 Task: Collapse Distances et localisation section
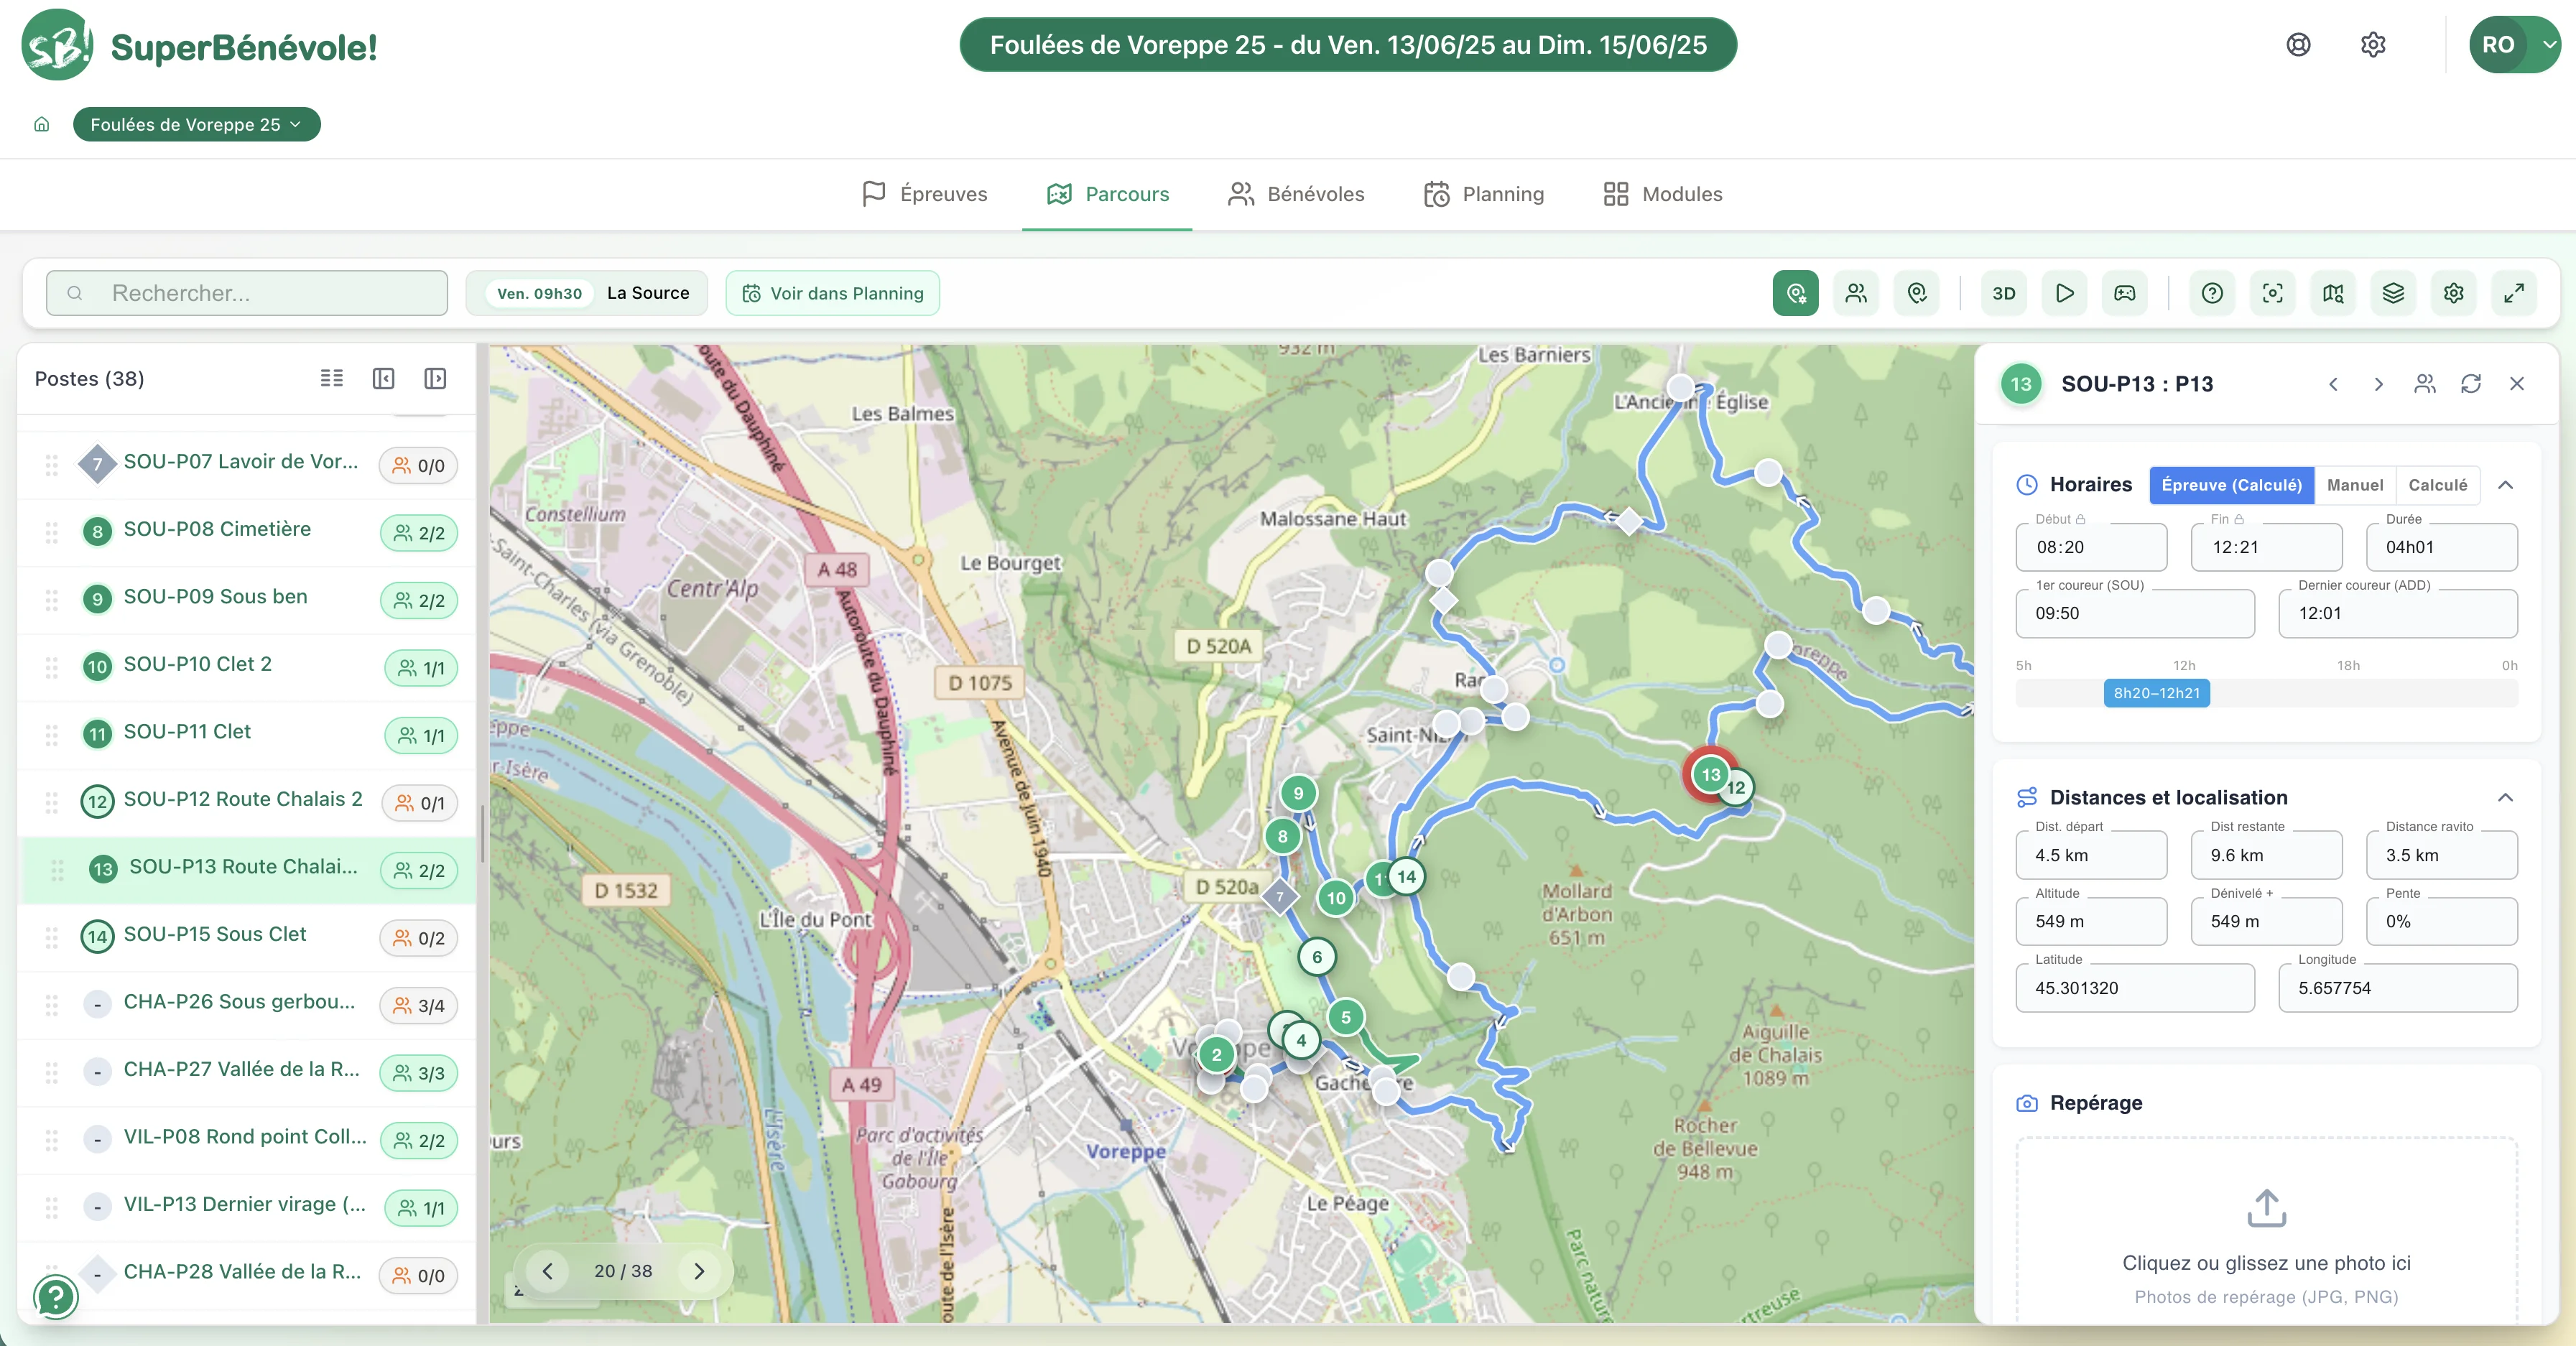[x=2505, y=797]
